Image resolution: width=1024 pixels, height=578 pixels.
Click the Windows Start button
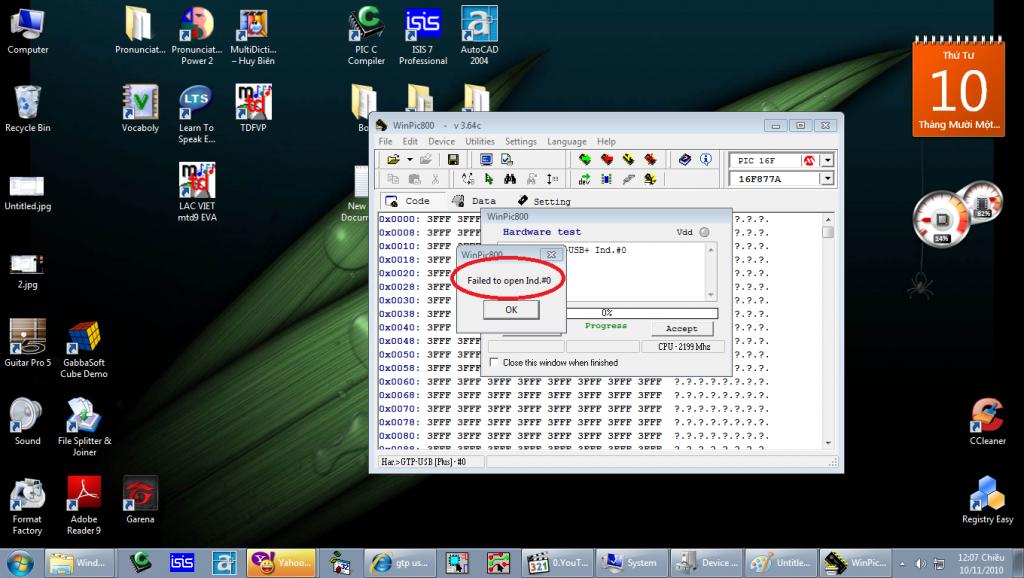[x=20, y=563]
